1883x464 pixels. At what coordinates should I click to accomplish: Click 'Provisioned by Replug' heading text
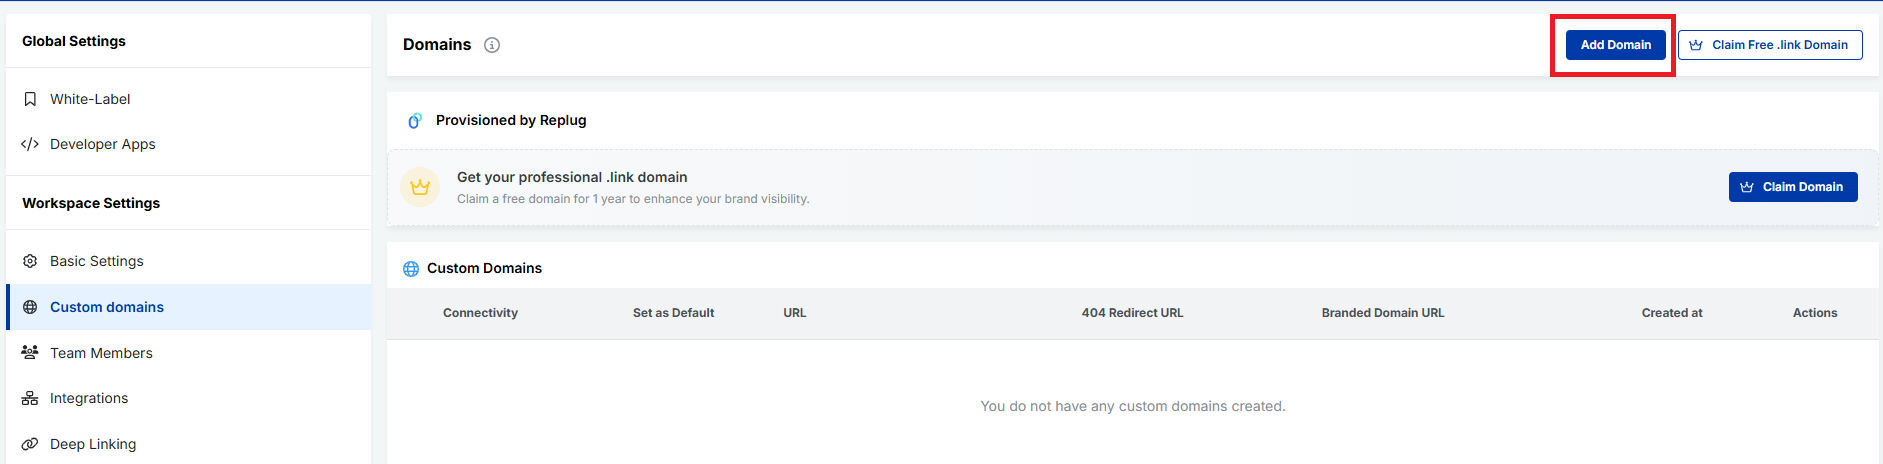pos(511,120)
